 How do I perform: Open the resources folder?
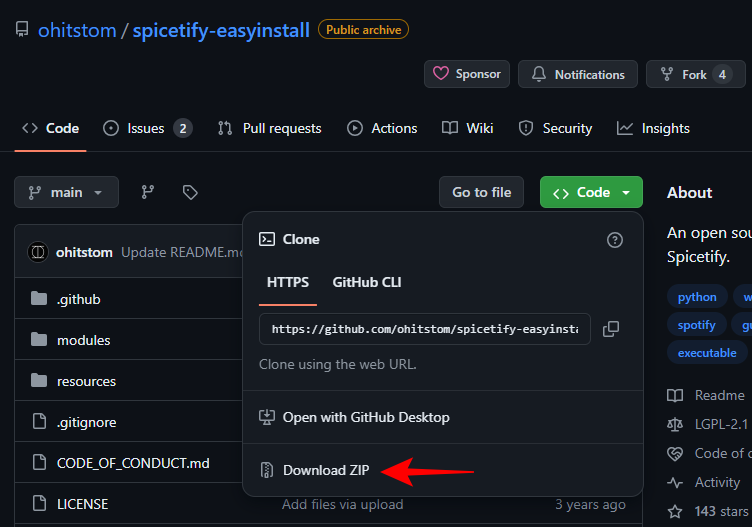click(x=86, y=381)
